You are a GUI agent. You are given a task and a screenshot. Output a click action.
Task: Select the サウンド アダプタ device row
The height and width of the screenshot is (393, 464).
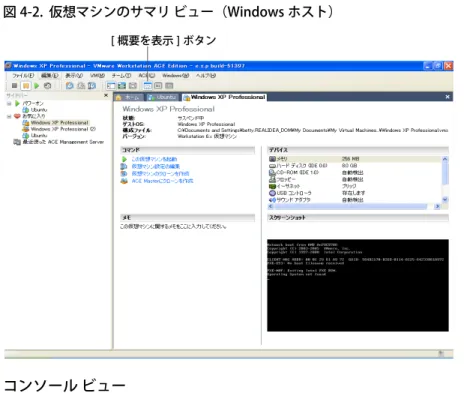tap(355, 200)
